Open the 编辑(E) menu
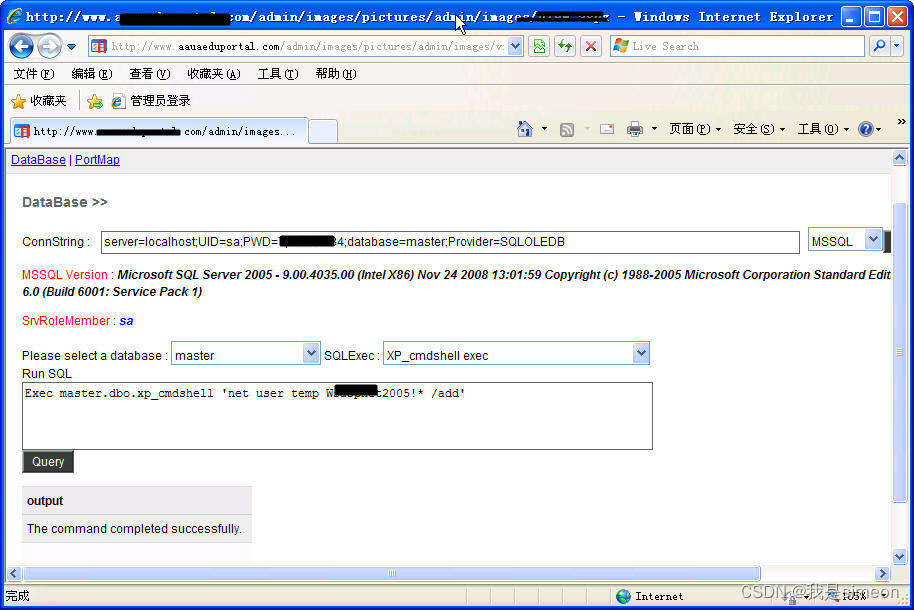 [92, 73]
